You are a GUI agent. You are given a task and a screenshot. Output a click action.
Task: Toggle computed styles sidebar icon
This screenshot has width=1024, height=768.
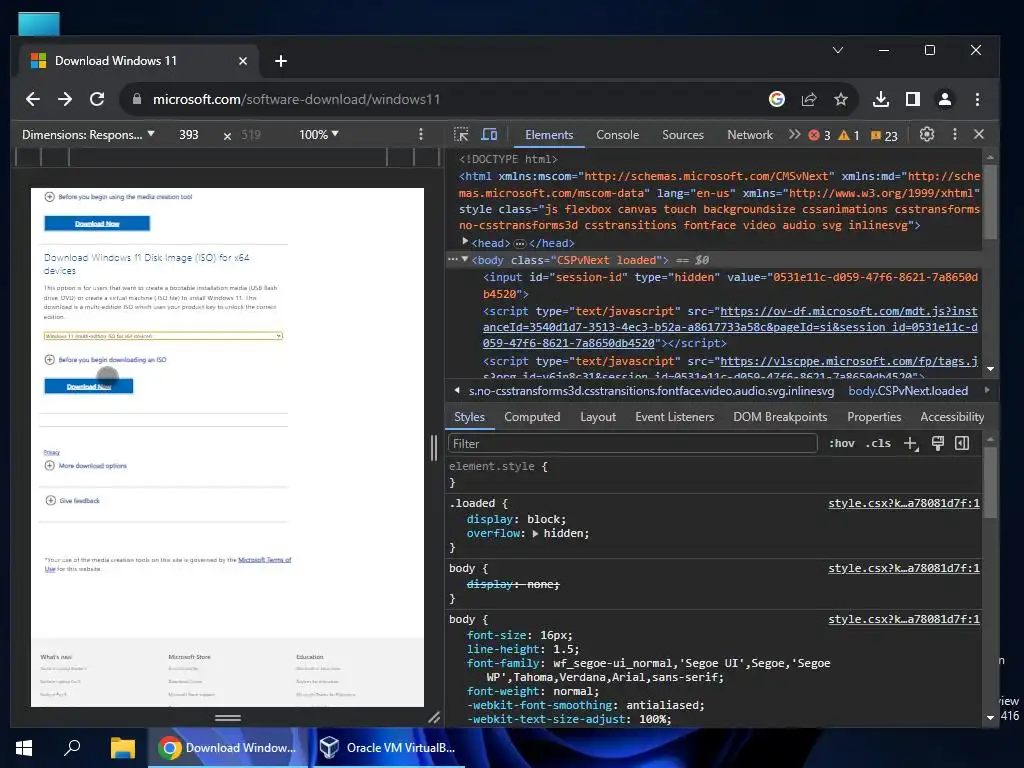(x=962, y=443)
